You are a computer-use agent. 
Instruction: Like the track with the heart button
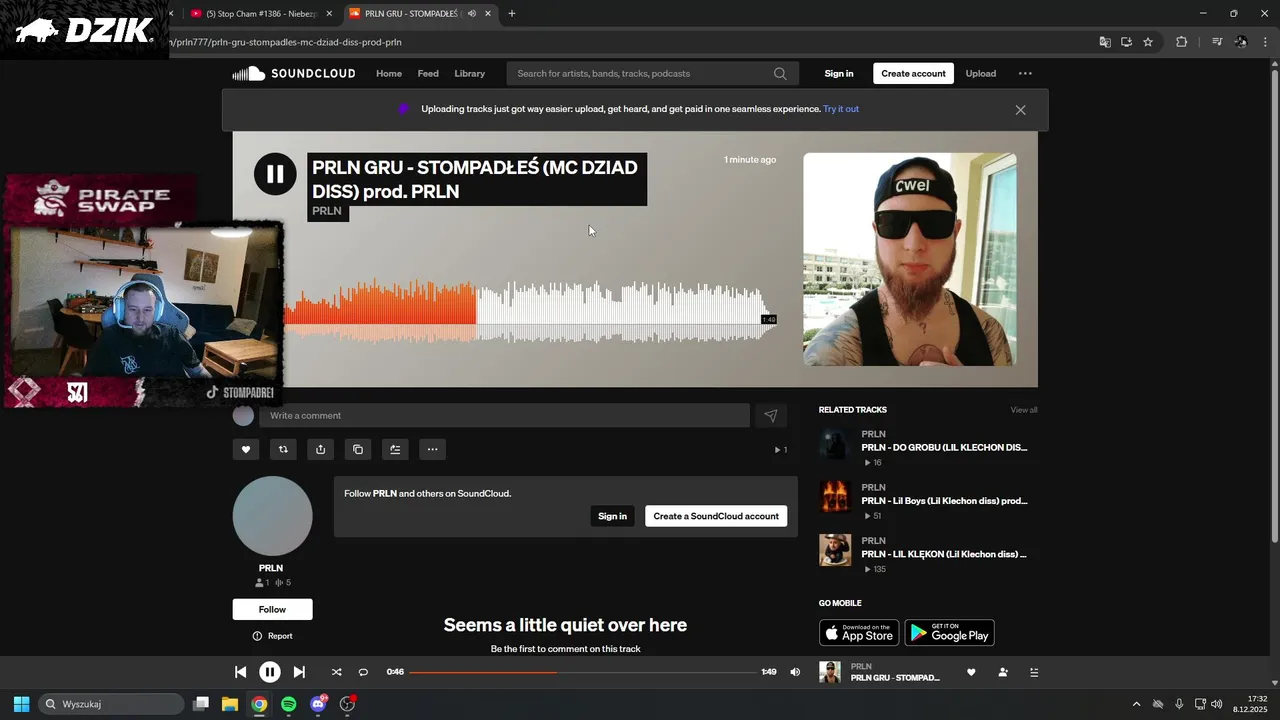[246, 449]
